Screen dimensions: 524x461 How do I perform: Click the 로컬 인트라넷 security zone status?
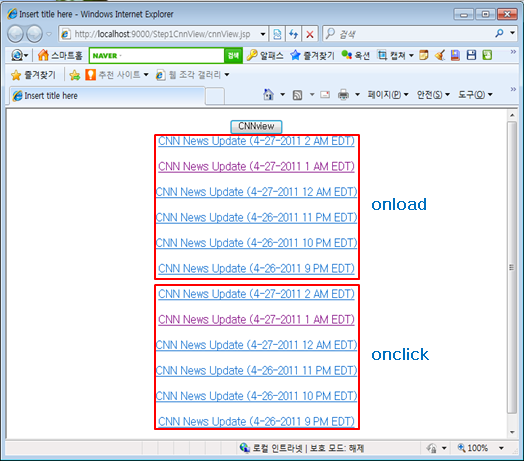tap(301, 448)
